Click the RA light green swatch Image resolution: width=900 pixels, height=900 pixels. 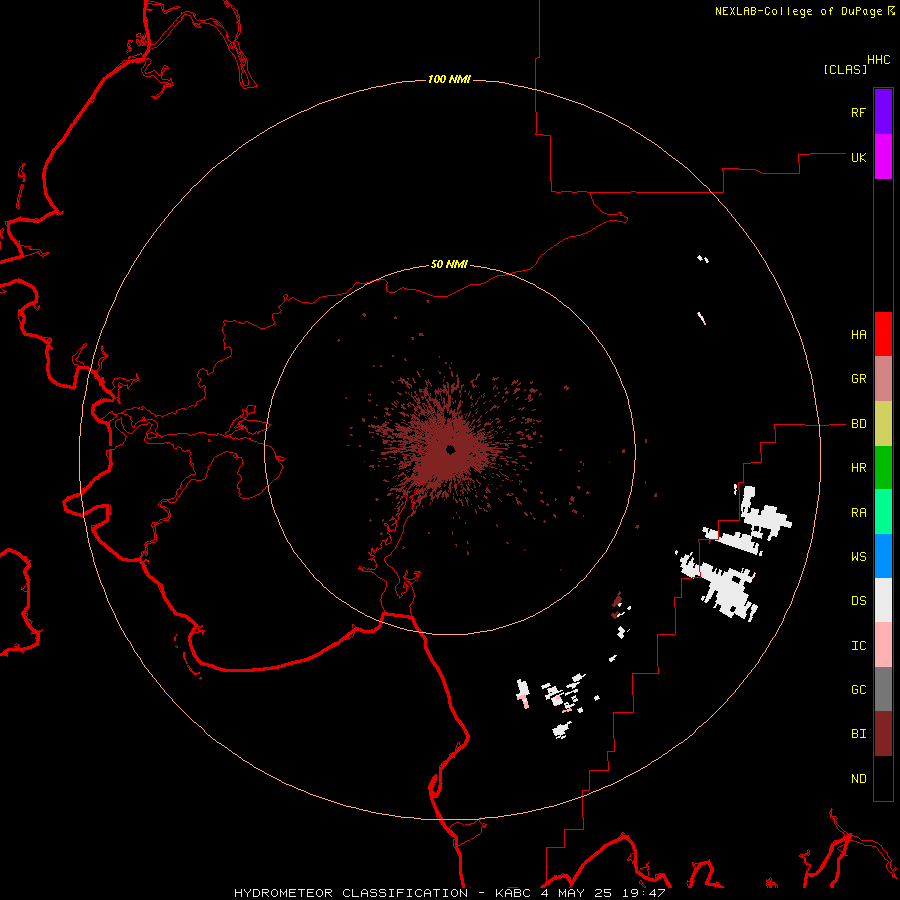pyautogui.click(x=883, y=512)
